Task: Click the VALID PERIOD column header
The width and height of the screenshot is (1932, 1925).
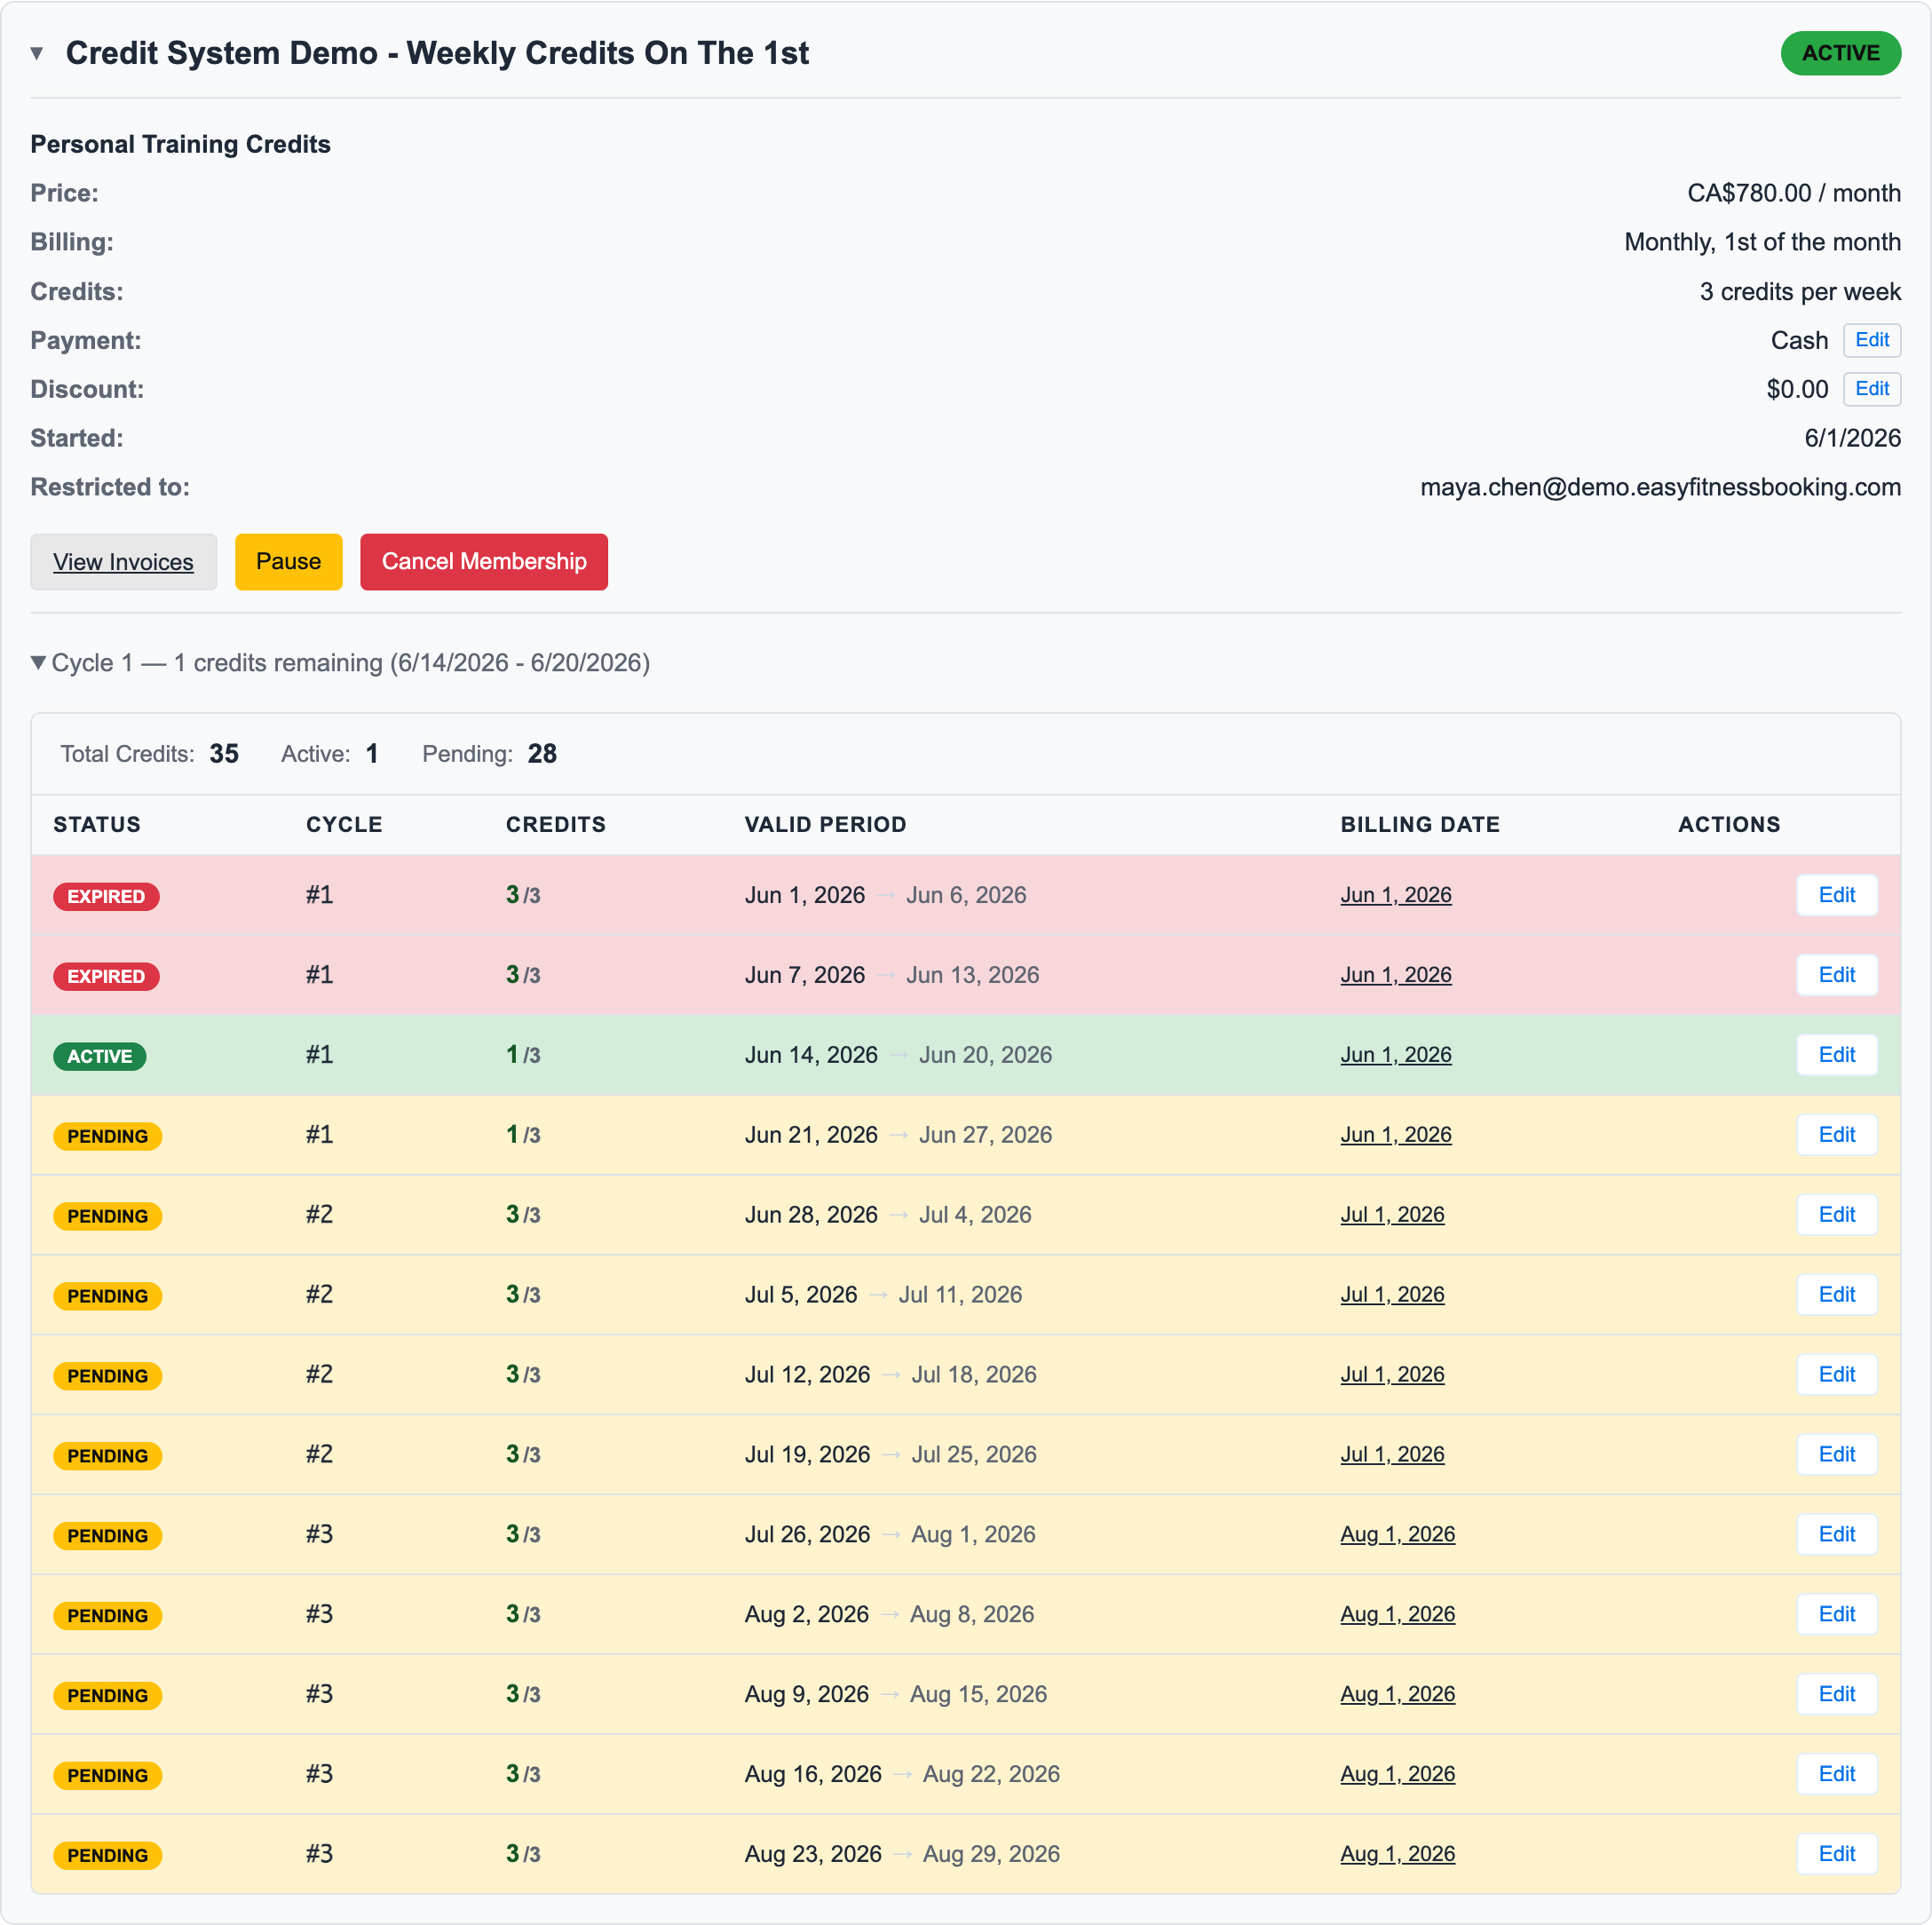Action: click(826, 825)
